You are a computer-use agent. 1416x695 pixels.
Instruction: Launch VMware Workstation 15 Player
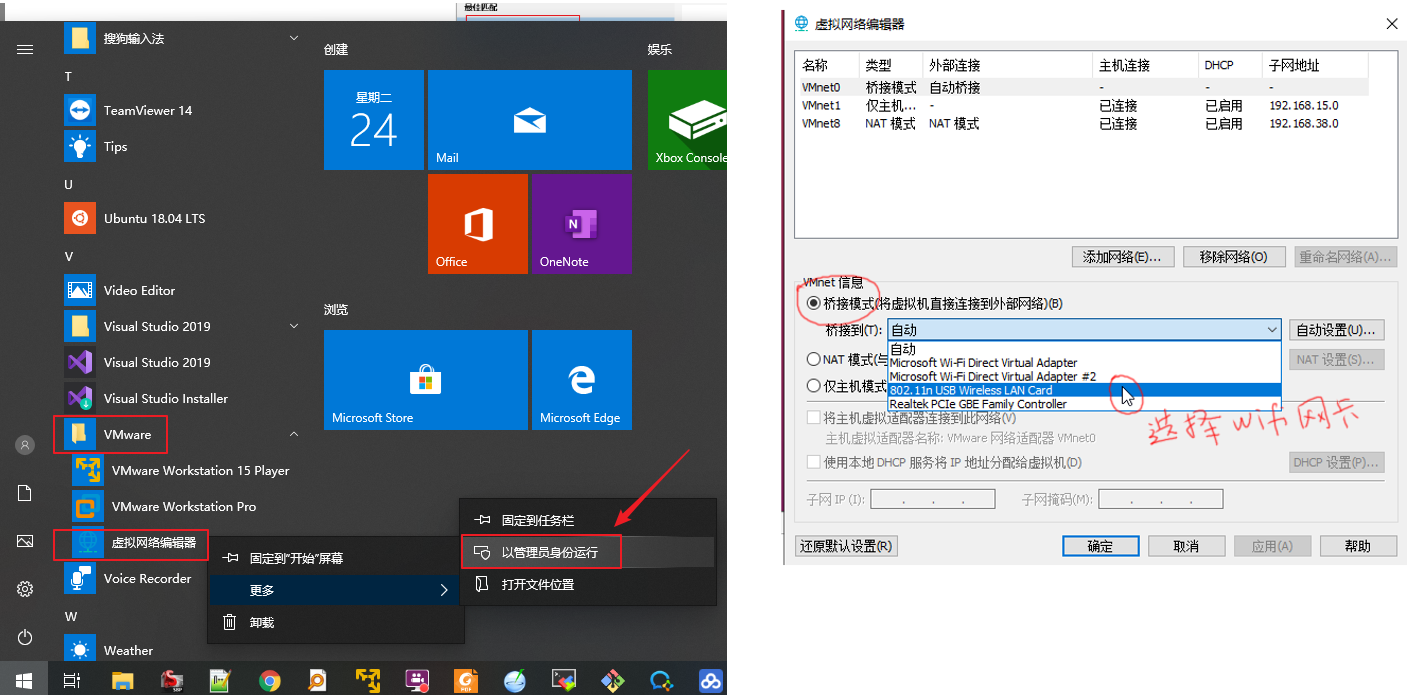pos(200,470)
